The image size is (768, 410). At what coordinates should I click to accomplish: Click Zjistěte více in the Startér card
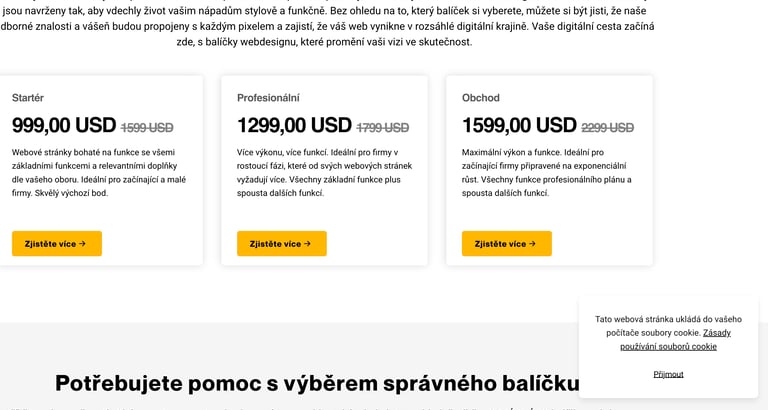click(56, 243)
